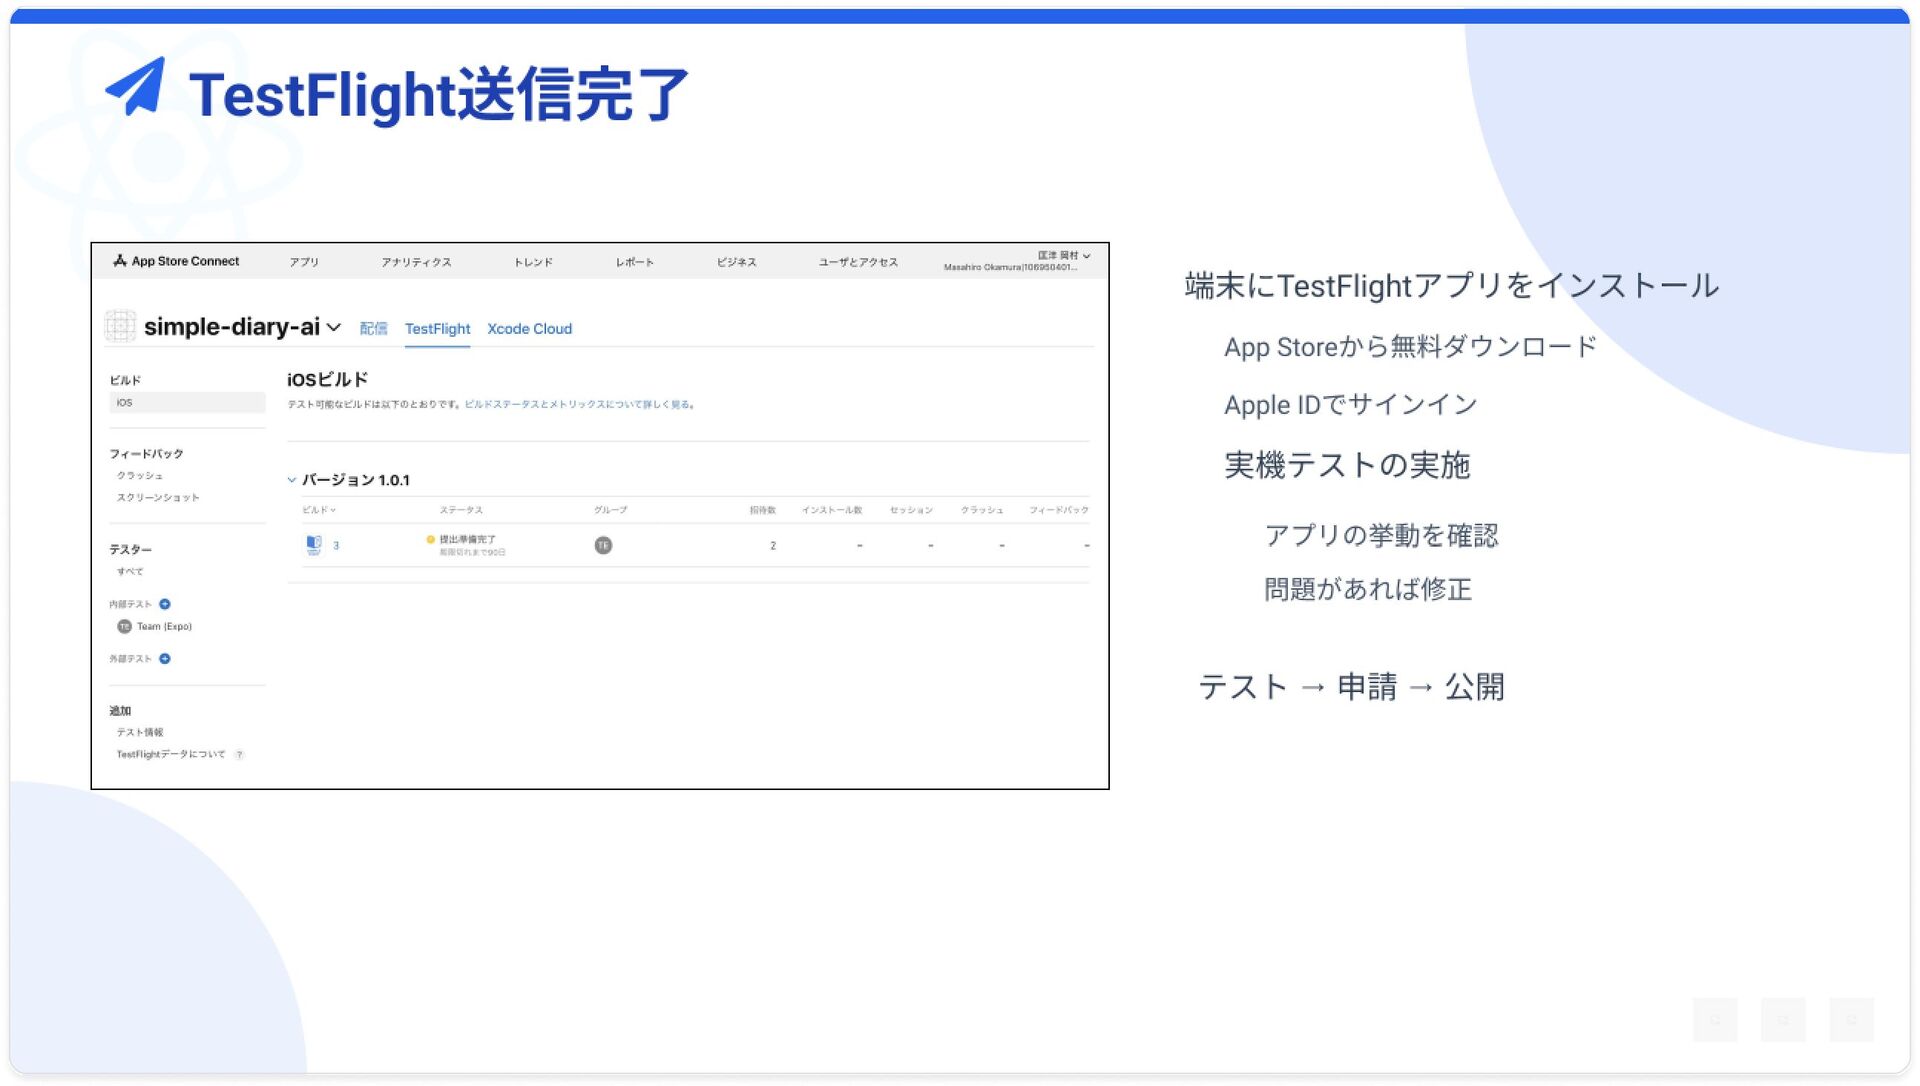Click the インストール数 column header
1920x1086 pixels.
click(832, 510)
